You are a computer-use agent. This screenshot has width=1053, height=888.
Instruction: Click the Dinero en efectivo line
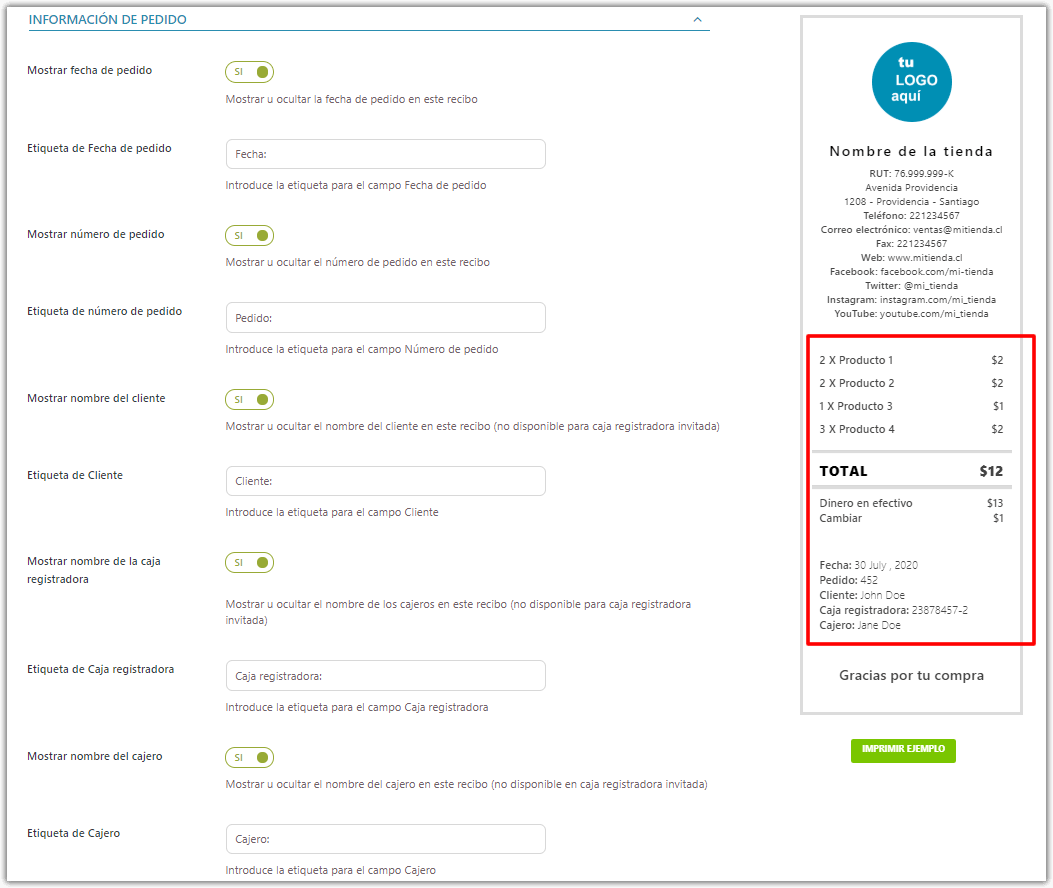866,503
